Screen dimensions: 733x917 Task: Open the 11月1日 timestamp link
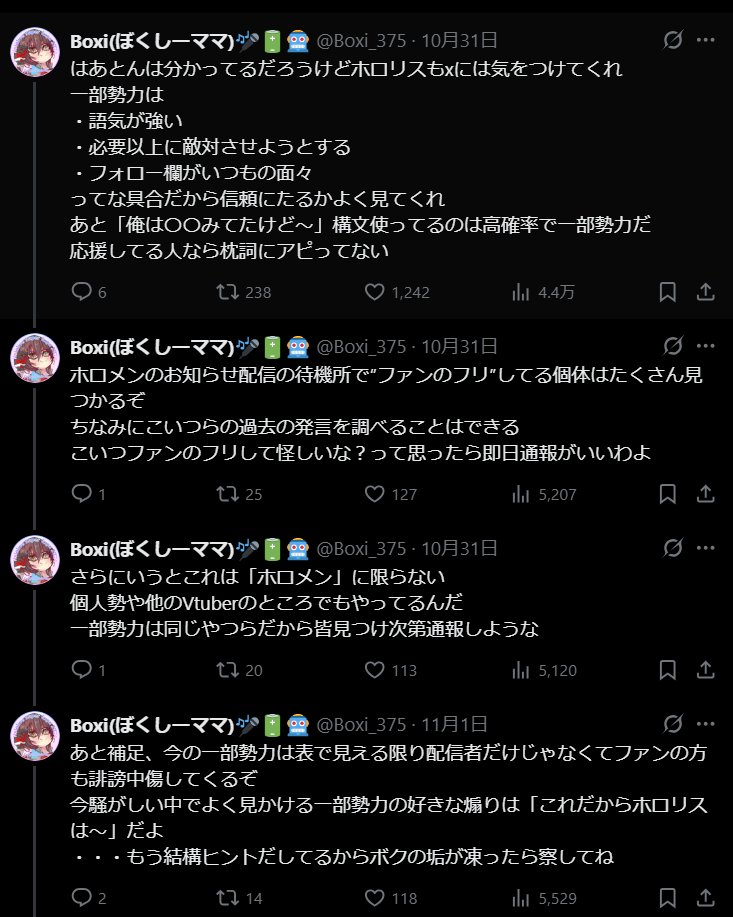point(455,724)
